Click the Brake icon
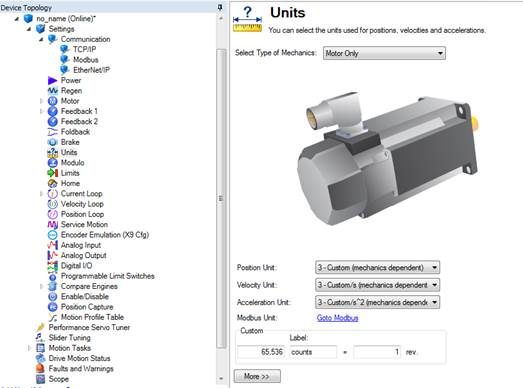The height and width of the screenshot is (388, 523). [x=52, y=142]
